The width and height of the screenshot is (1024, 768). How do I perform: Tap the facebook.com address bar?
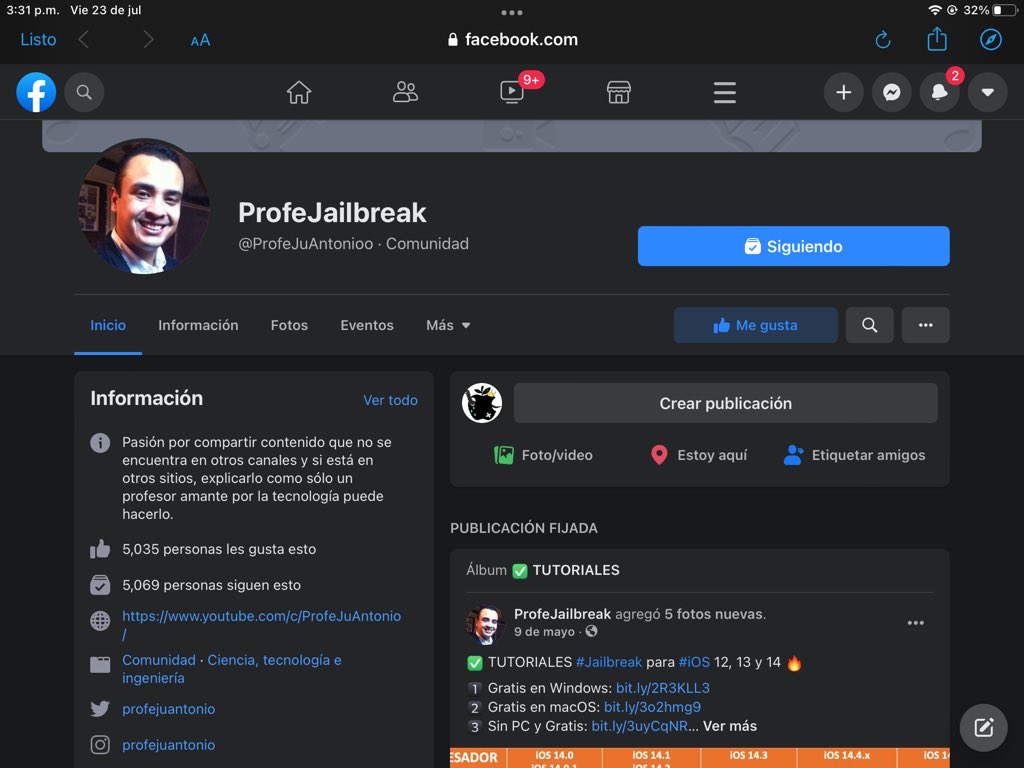(513, 40)
